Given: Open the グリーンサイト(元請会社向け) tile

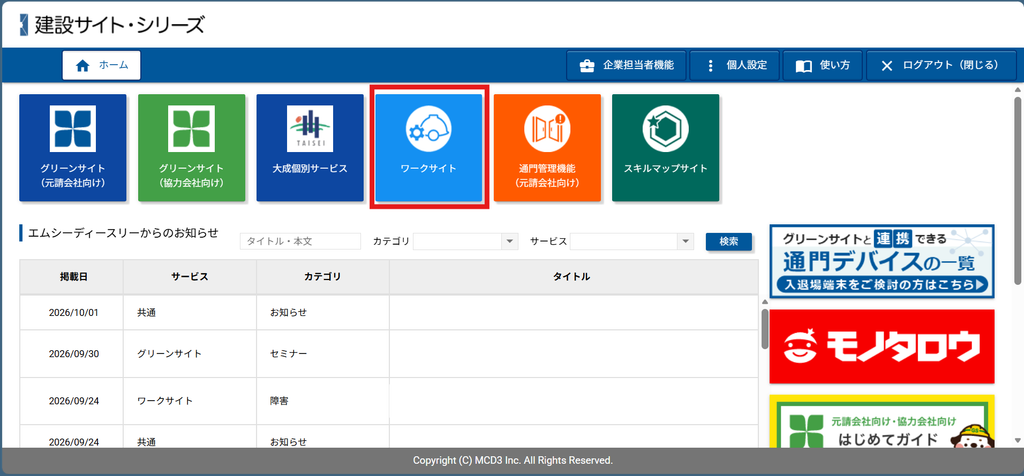Looking at the screenshot, I should [x=72, y=148].
